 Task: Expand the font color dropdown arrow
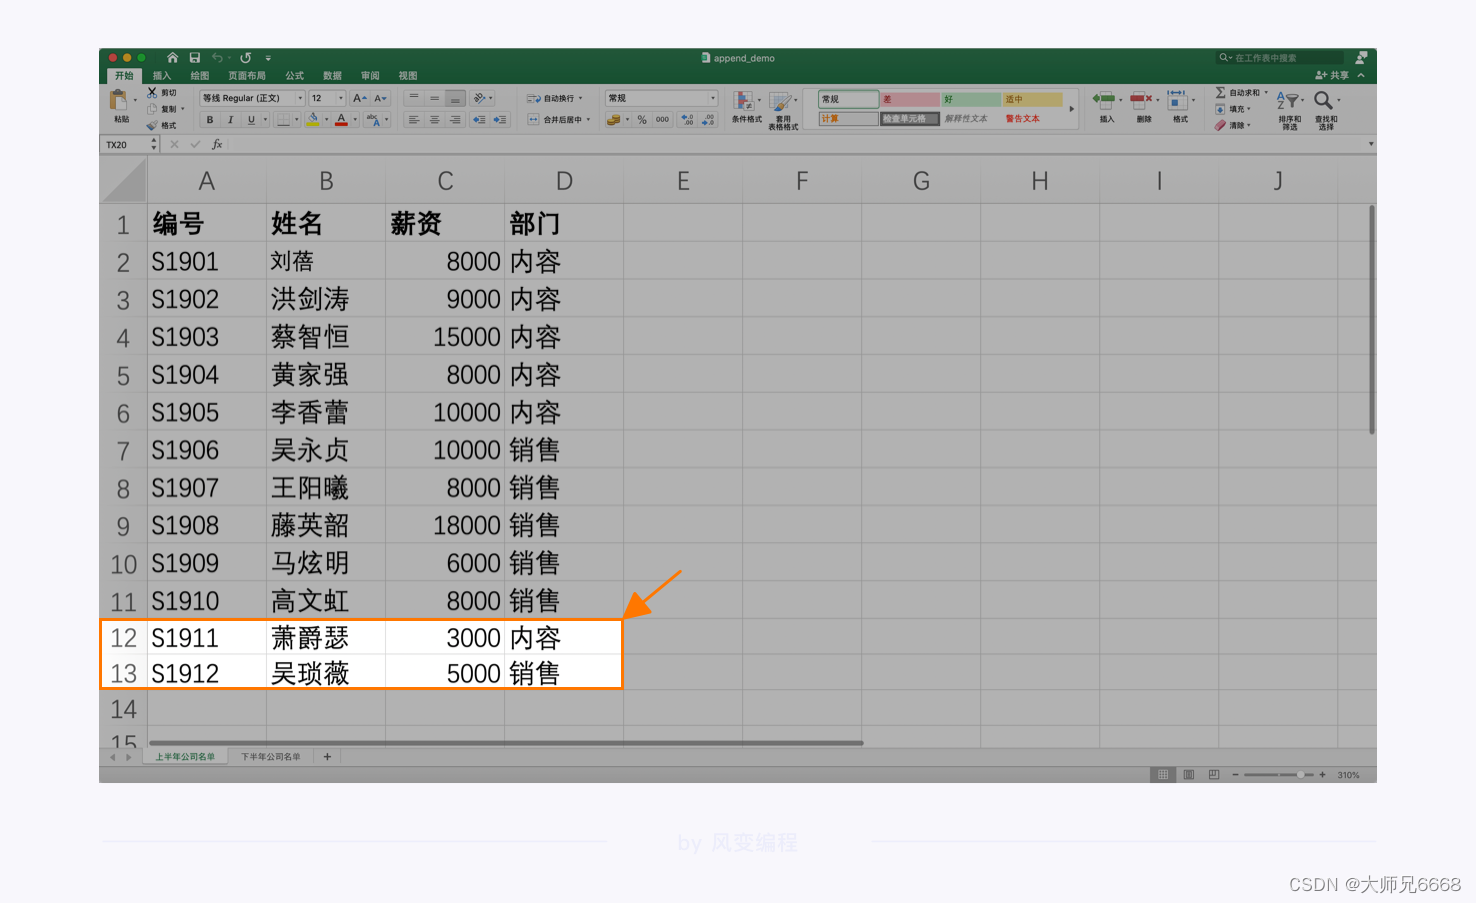click(355, 120)
